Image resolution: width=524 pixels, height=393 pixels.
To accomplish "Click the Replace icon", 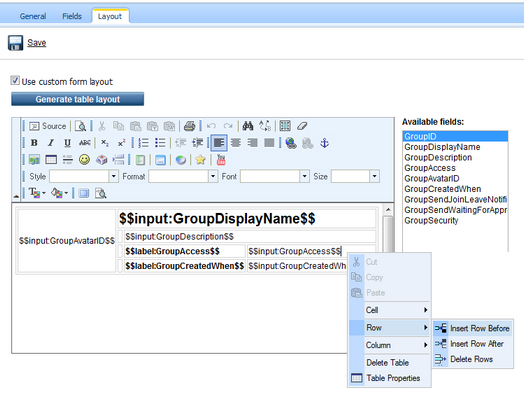I will [265, 126].
